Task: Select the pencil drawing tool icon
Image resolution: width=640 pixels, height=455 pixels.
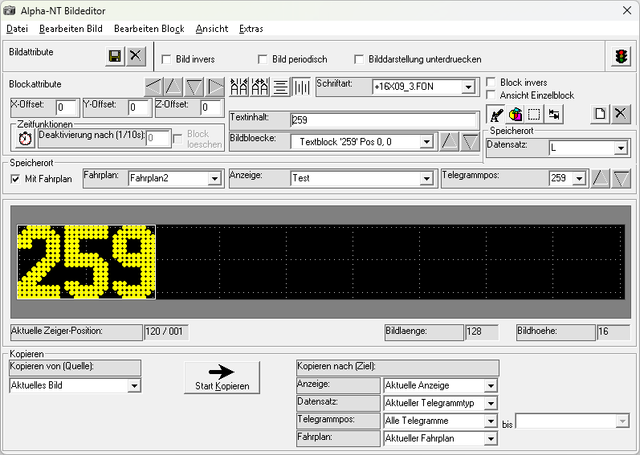Action: tap(496, 114)
